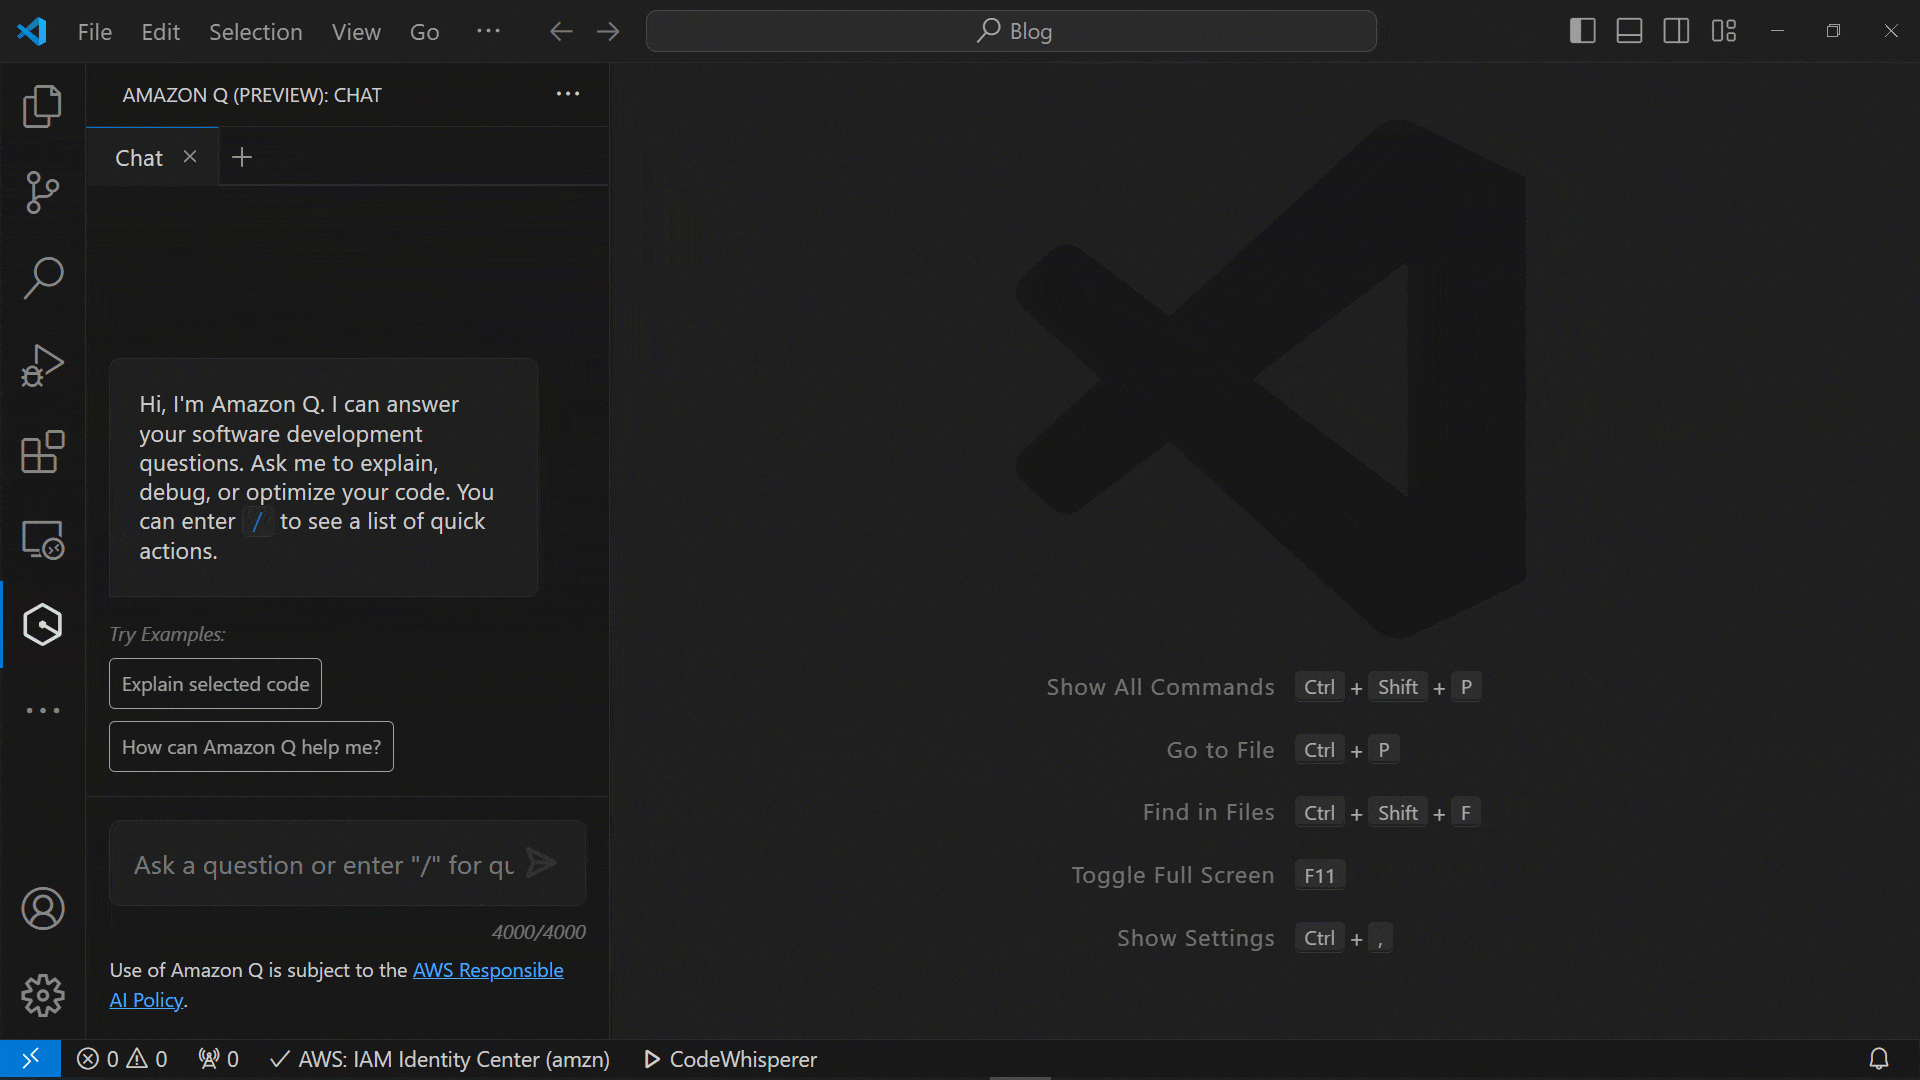Click the Ask a question input field

[x=320, y=864]
